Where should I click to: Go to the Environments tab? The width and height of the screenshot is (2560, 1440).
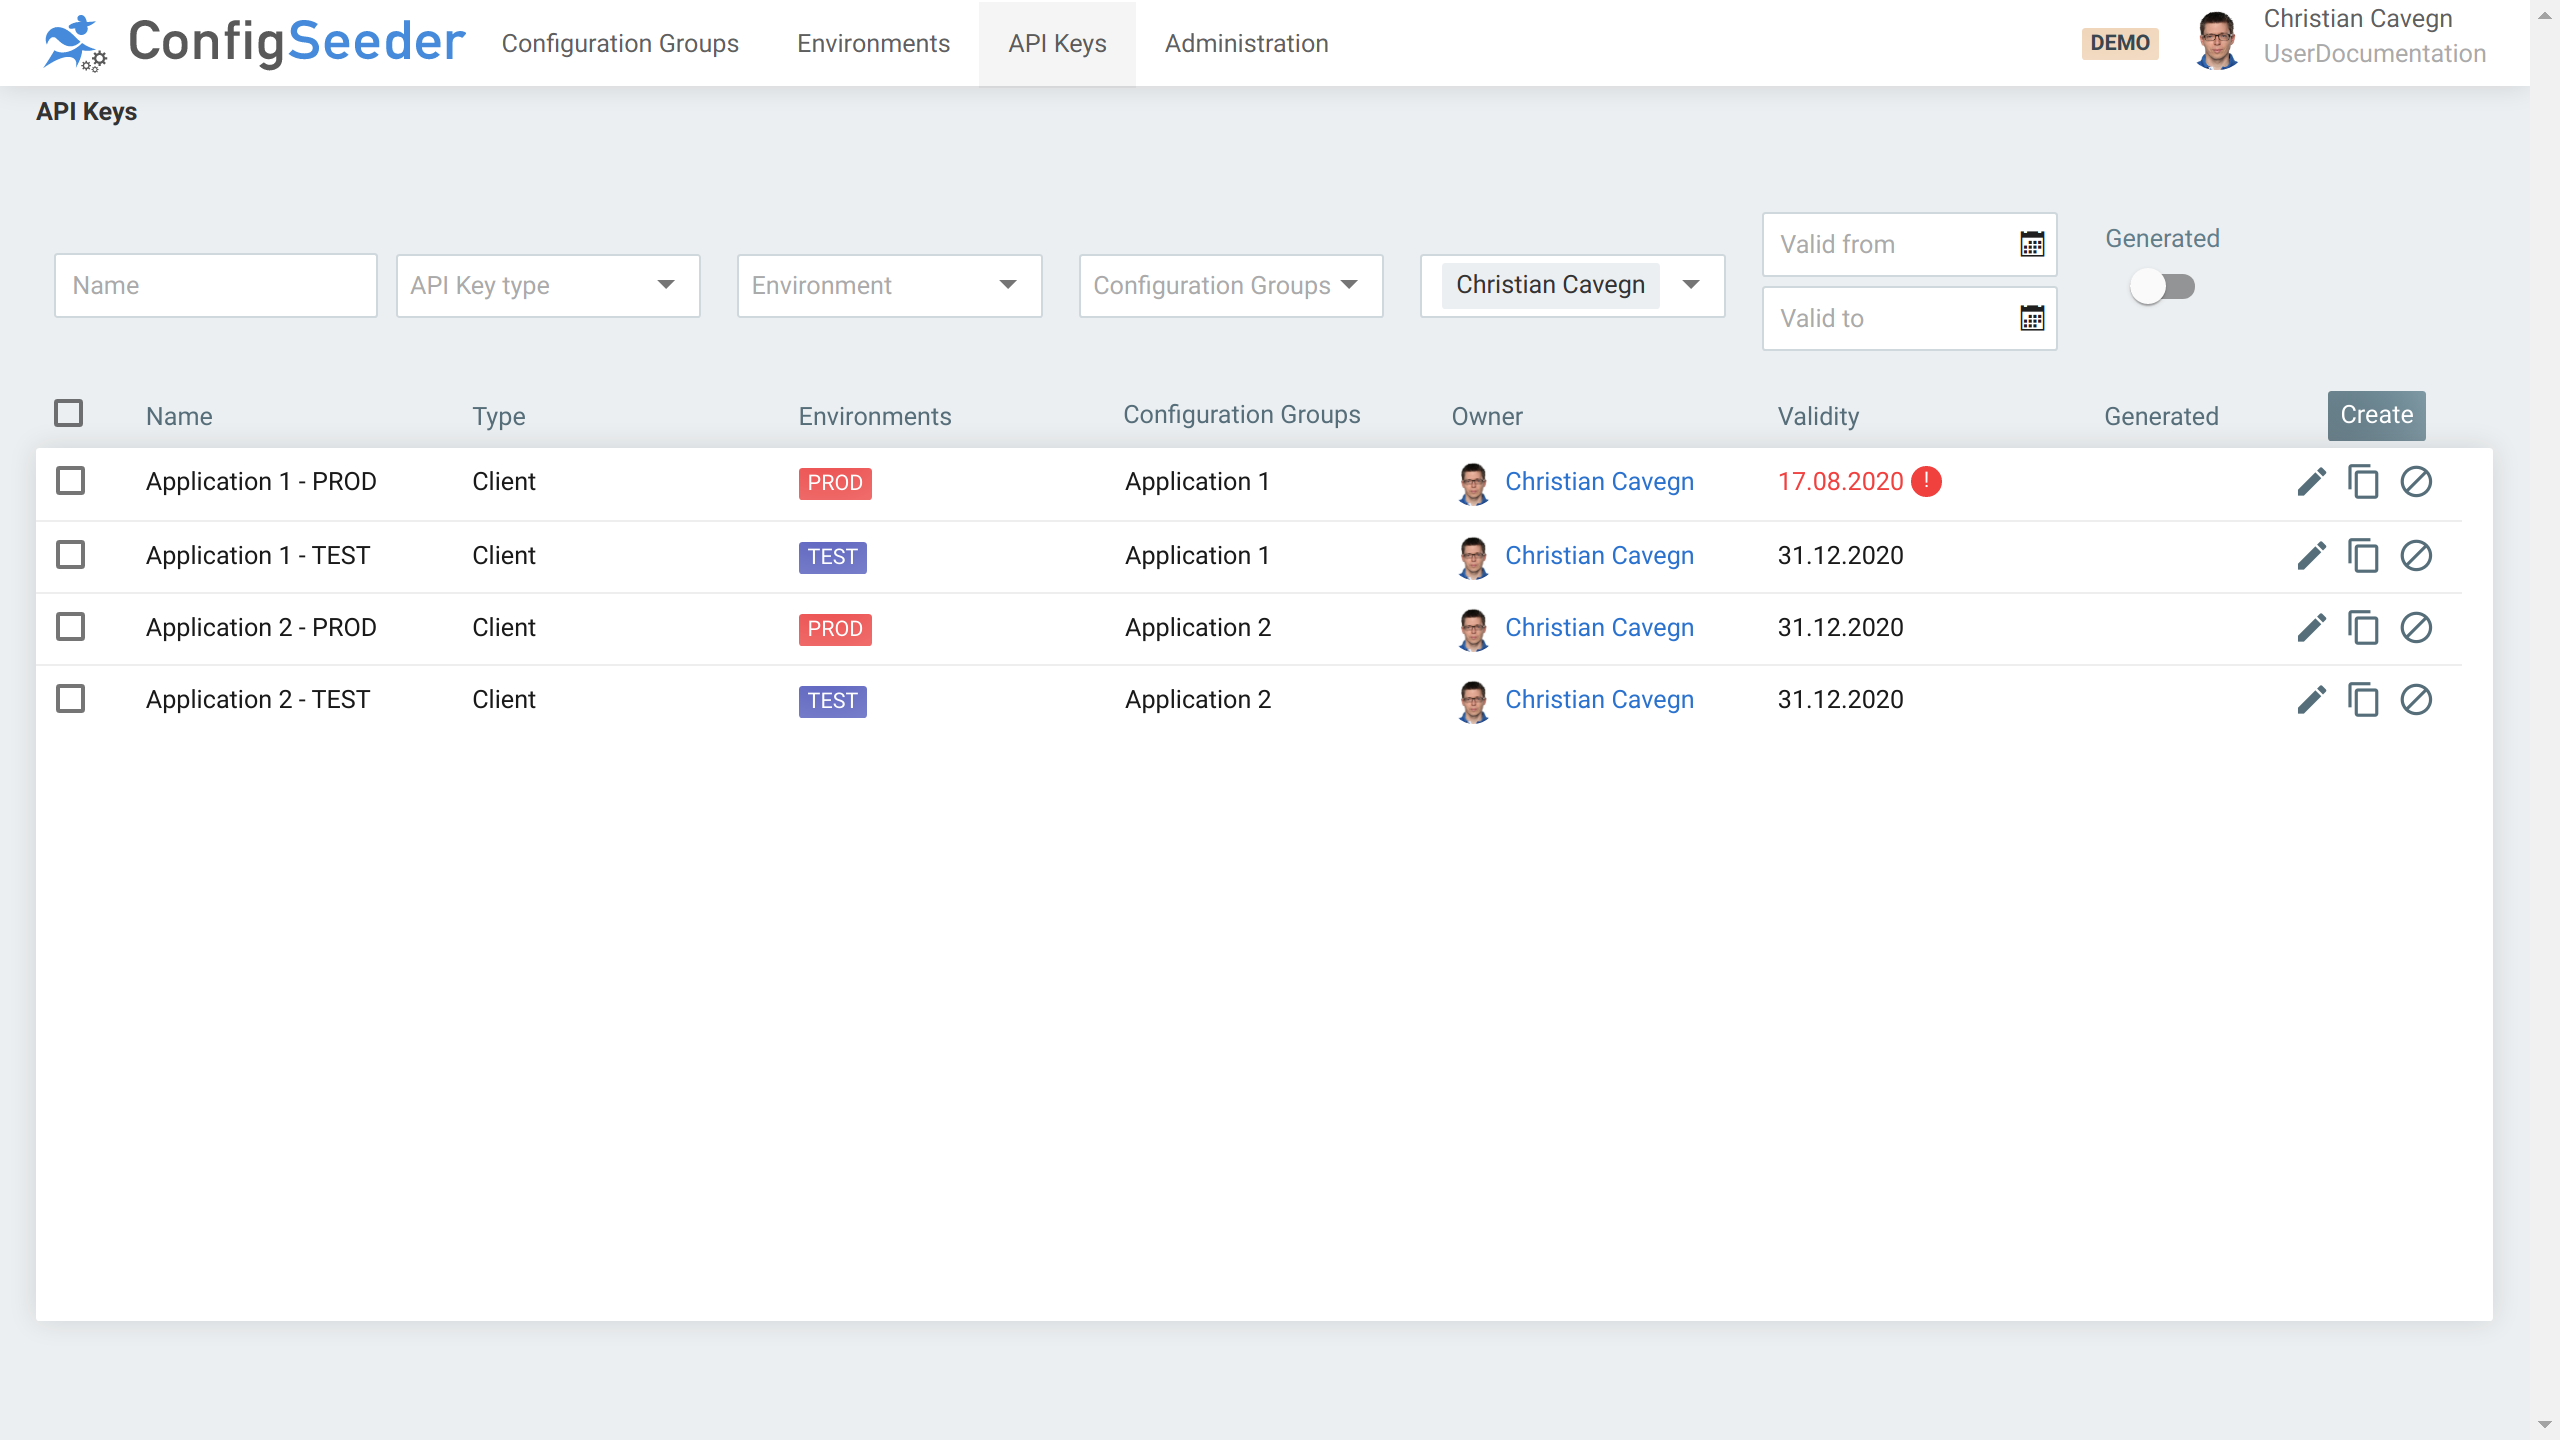[873, 44]
